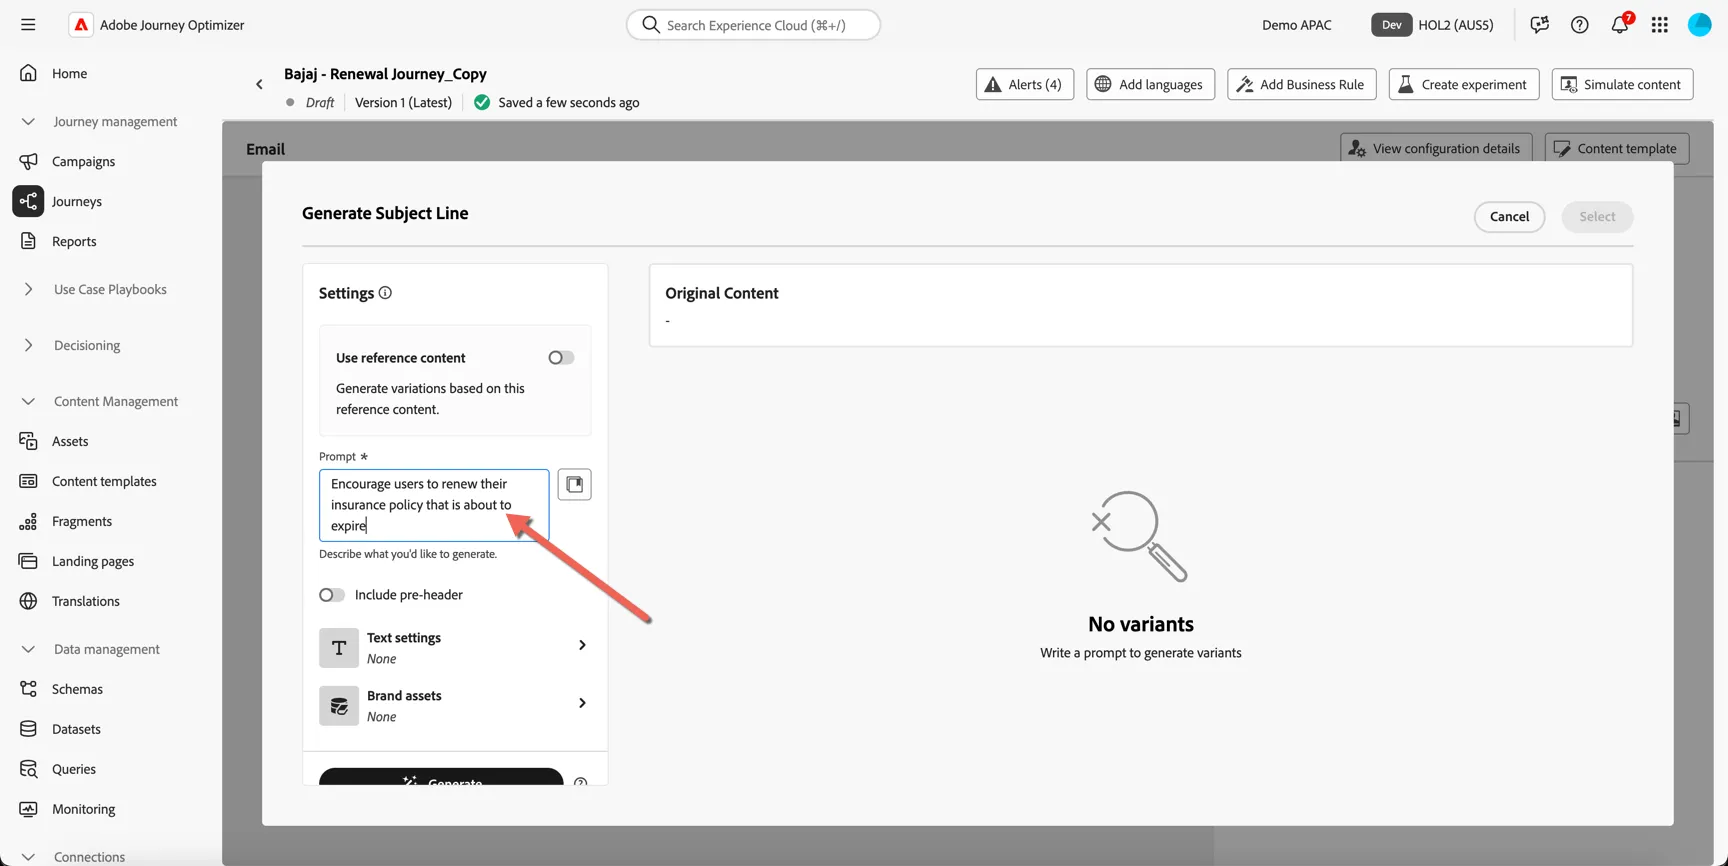Open the help question mark icon

1579,25
